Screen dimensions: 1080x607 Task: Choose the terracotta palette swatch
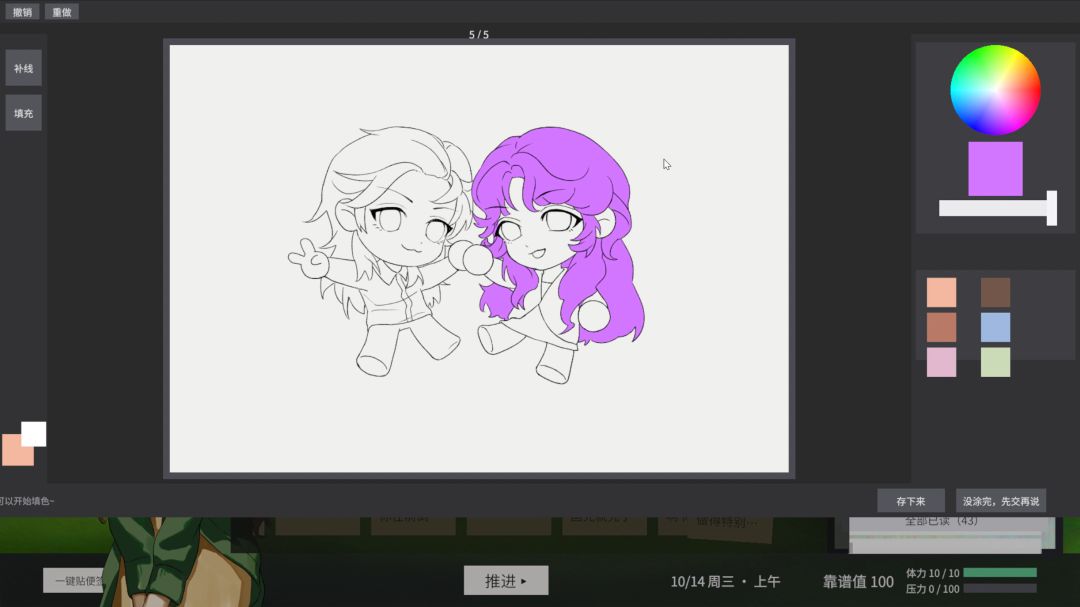(x=941, y=327)
